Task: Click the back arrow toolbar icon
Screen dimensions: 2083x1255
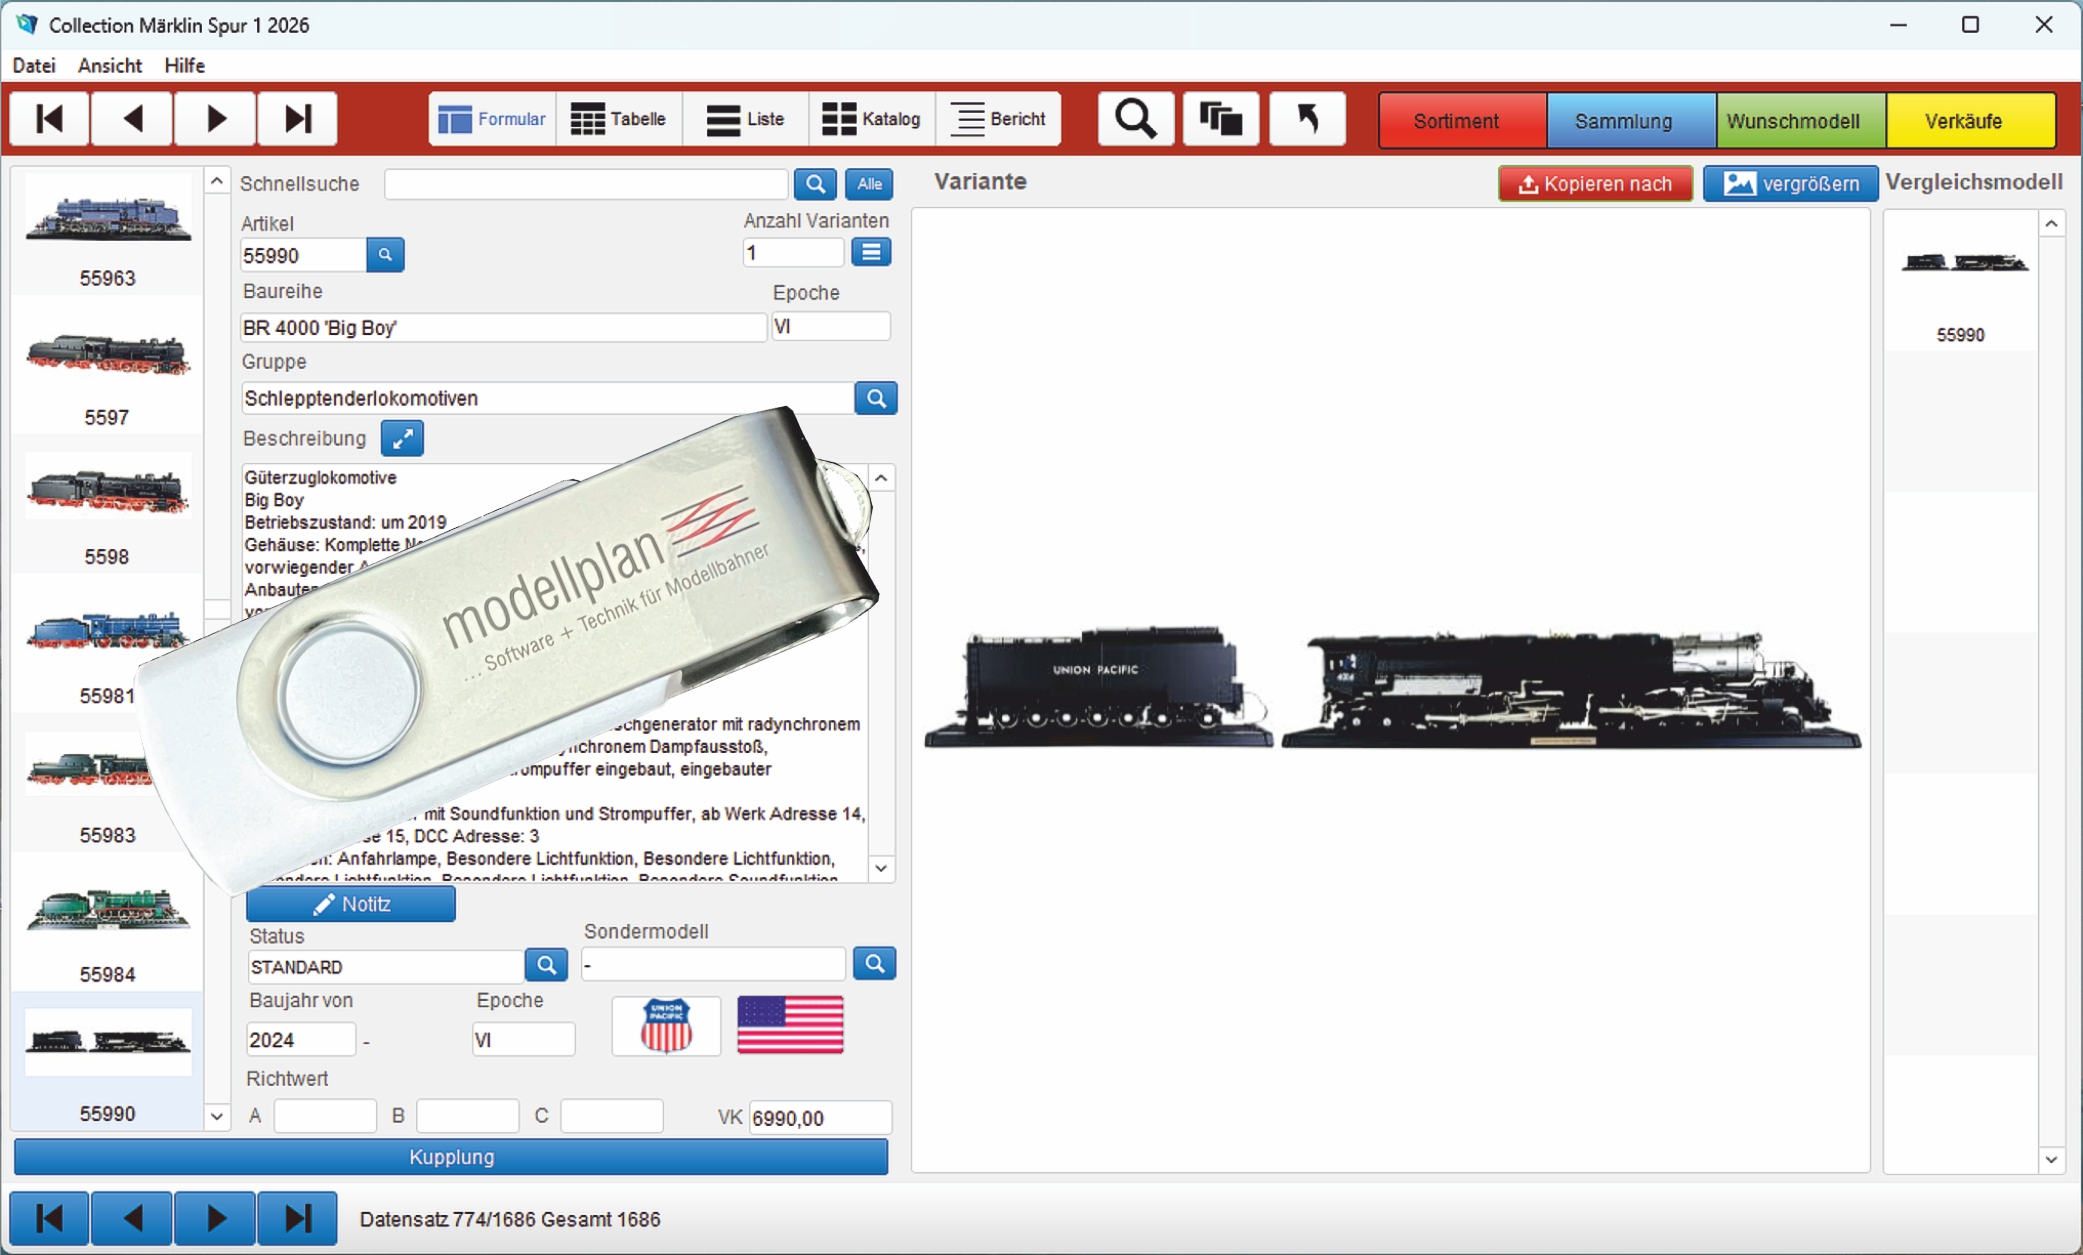Action: pos(1306,119)
